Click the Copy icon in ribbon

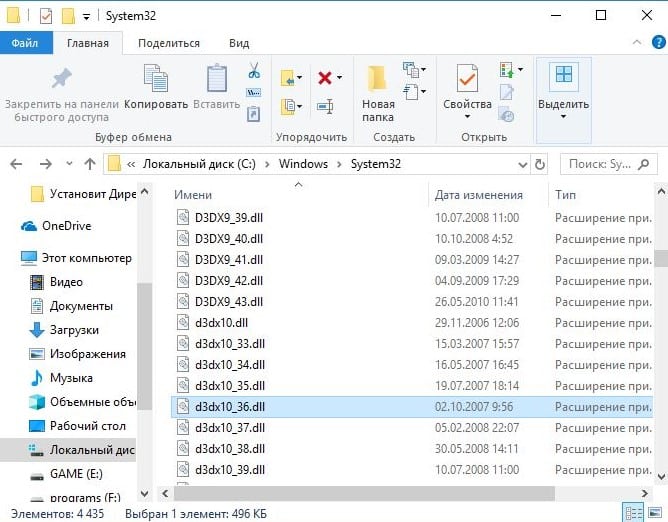[156, 78]
